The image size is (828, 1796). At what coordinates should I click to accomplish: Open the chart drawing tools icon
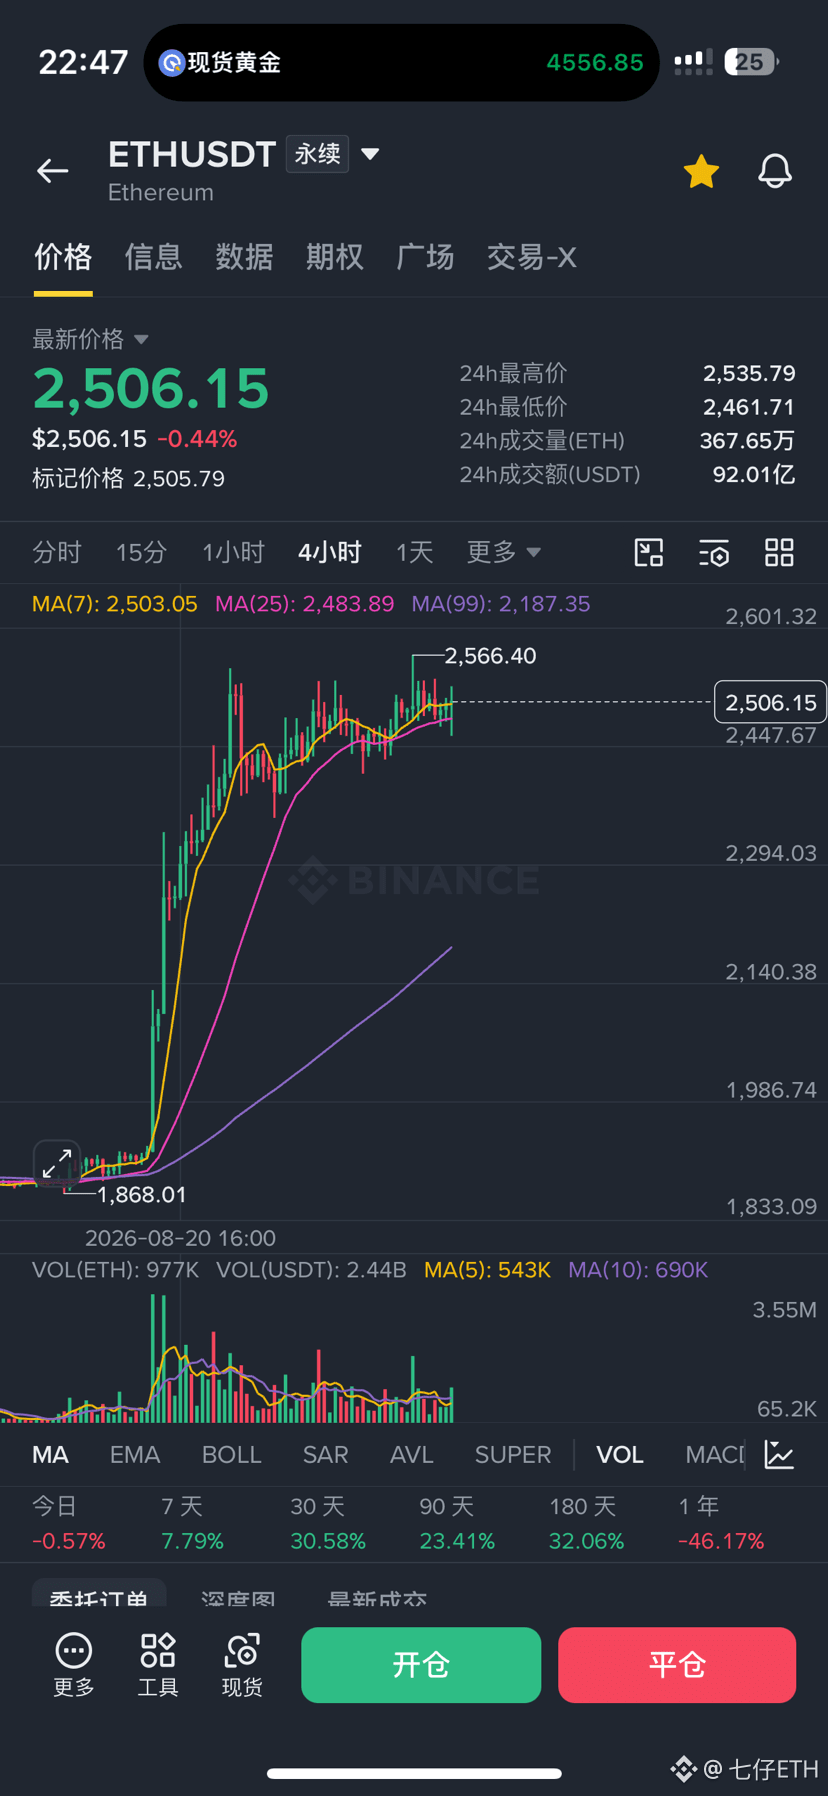click(x=649, y=552)
